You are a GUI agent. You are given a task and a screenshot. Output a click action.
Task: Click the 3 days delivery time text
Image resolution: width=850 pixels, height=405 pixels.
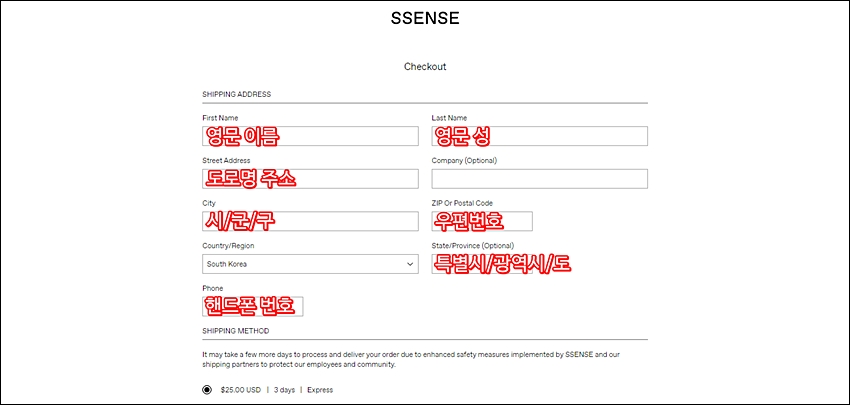pyautogui.click(x=284, y=390)
